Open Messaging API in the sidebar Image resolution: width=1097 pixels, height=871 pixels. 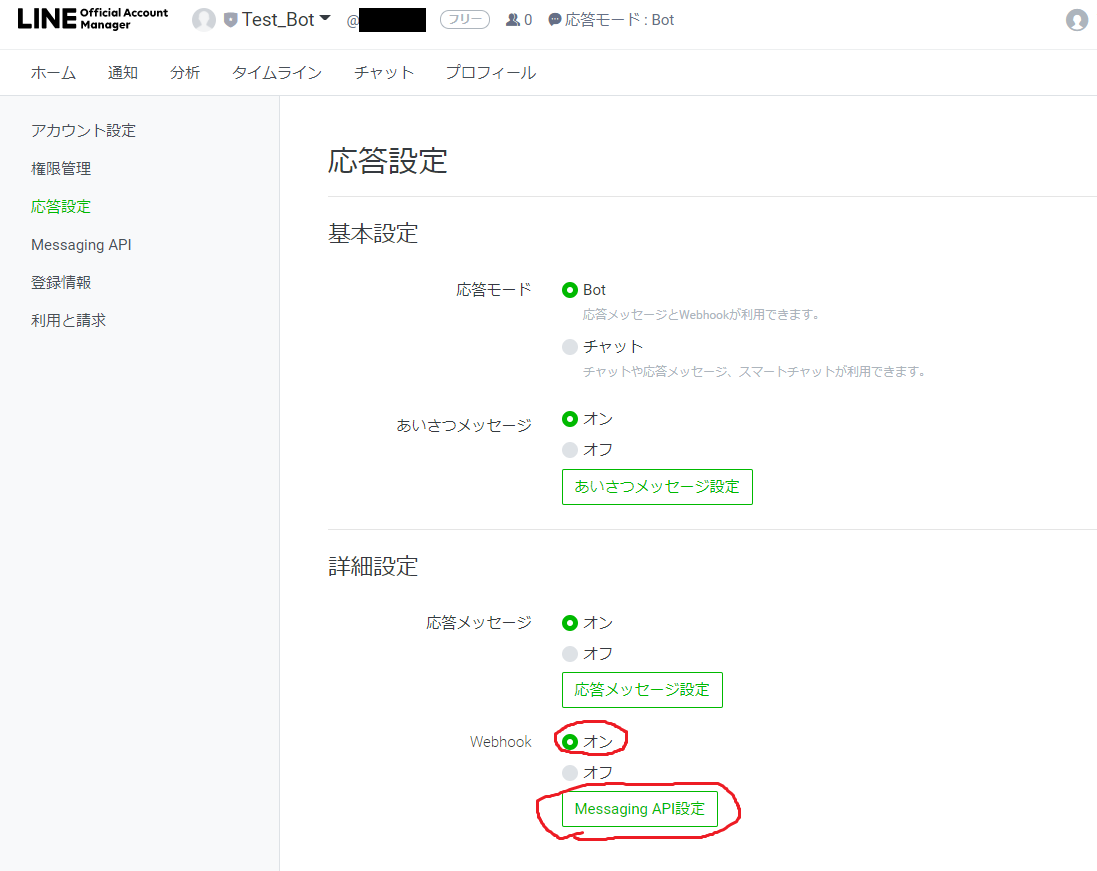[81, 244]
